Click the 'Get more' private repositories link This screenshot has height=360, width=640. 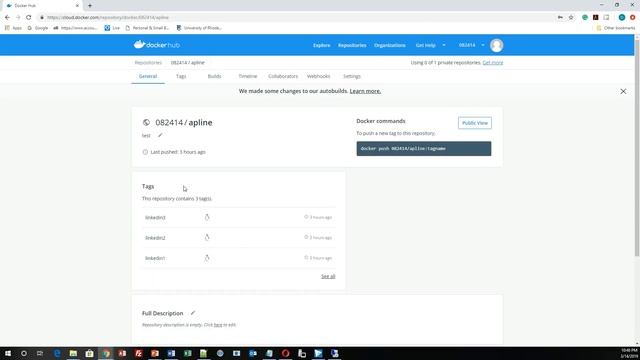point(493,62)
